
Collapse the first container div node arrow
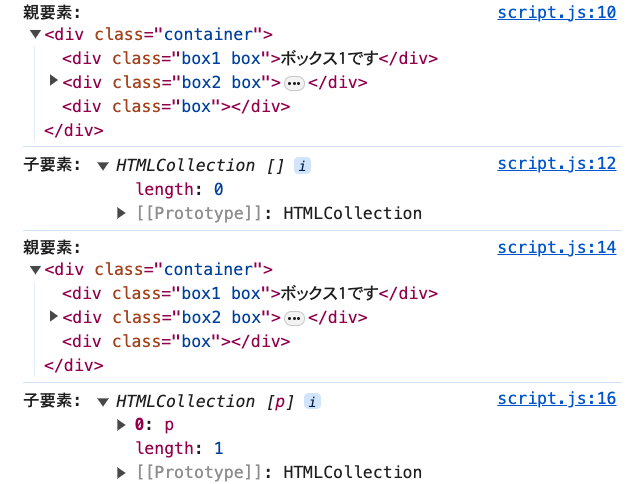coord(36,34)
